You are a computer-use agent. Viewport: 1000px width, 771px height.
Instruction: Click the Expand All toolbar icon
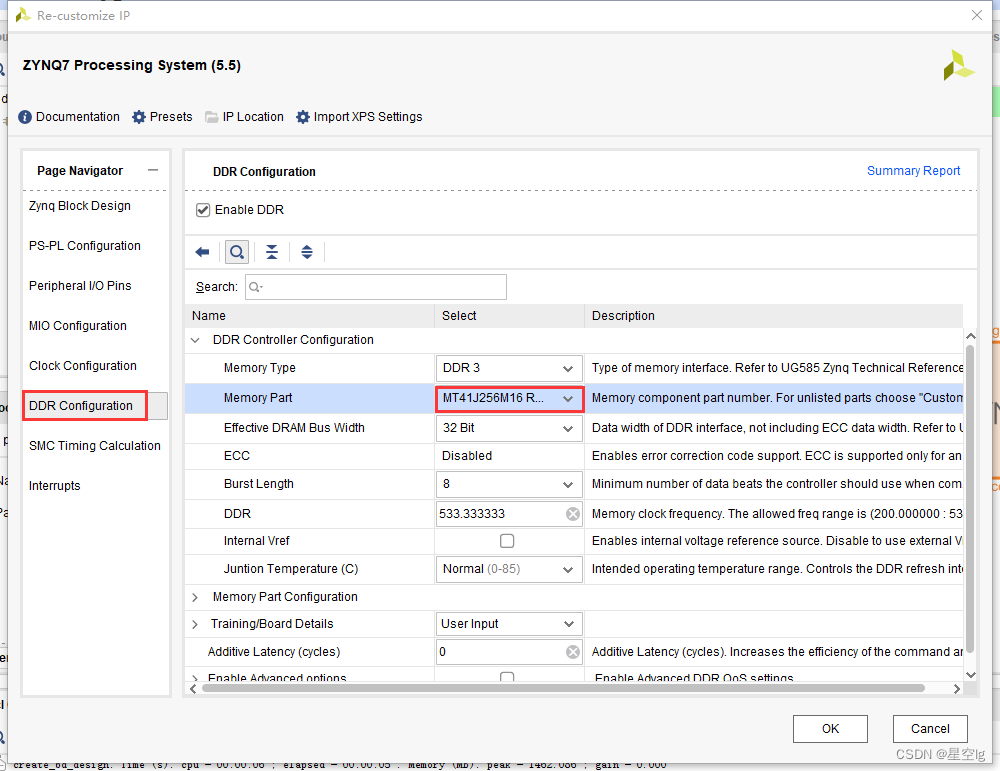[307, 253]
